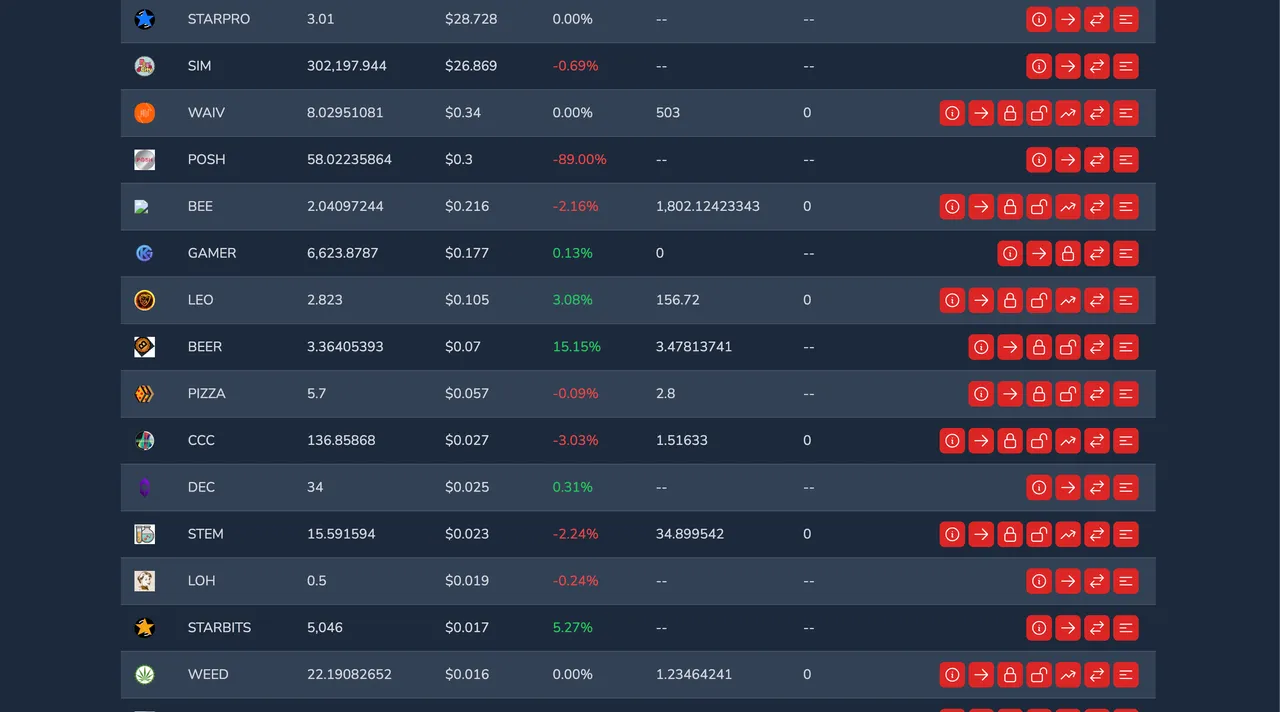Select the STEM staked value 34.899542
Image resolution: width=1280 pixels, height=712 pixels.
click(x=690, y=535)
